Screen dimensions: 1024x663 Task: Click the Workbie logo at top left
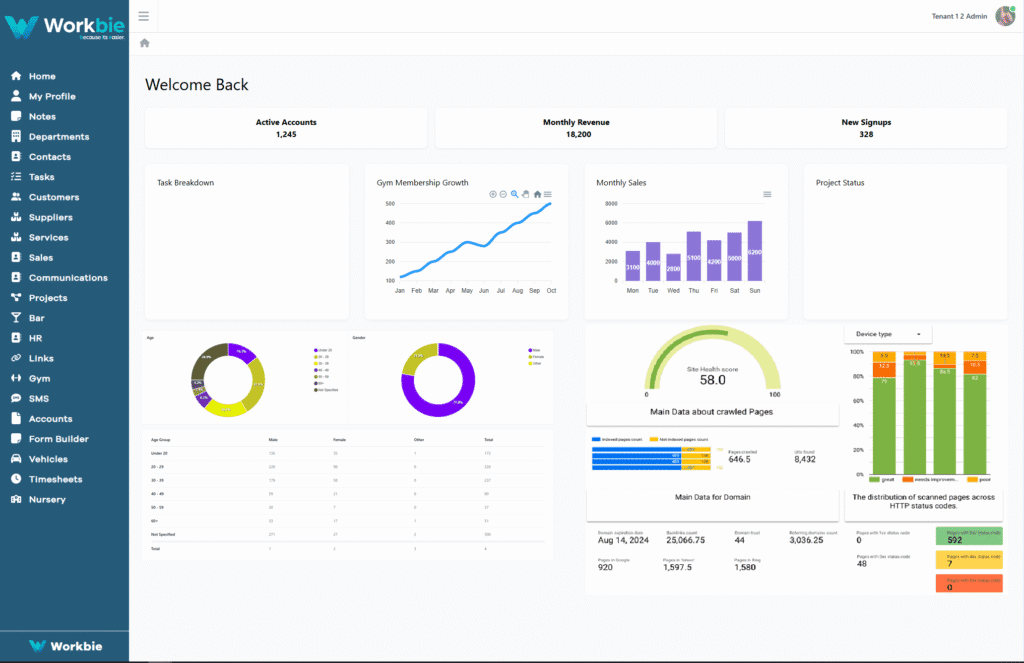(64, 27)
